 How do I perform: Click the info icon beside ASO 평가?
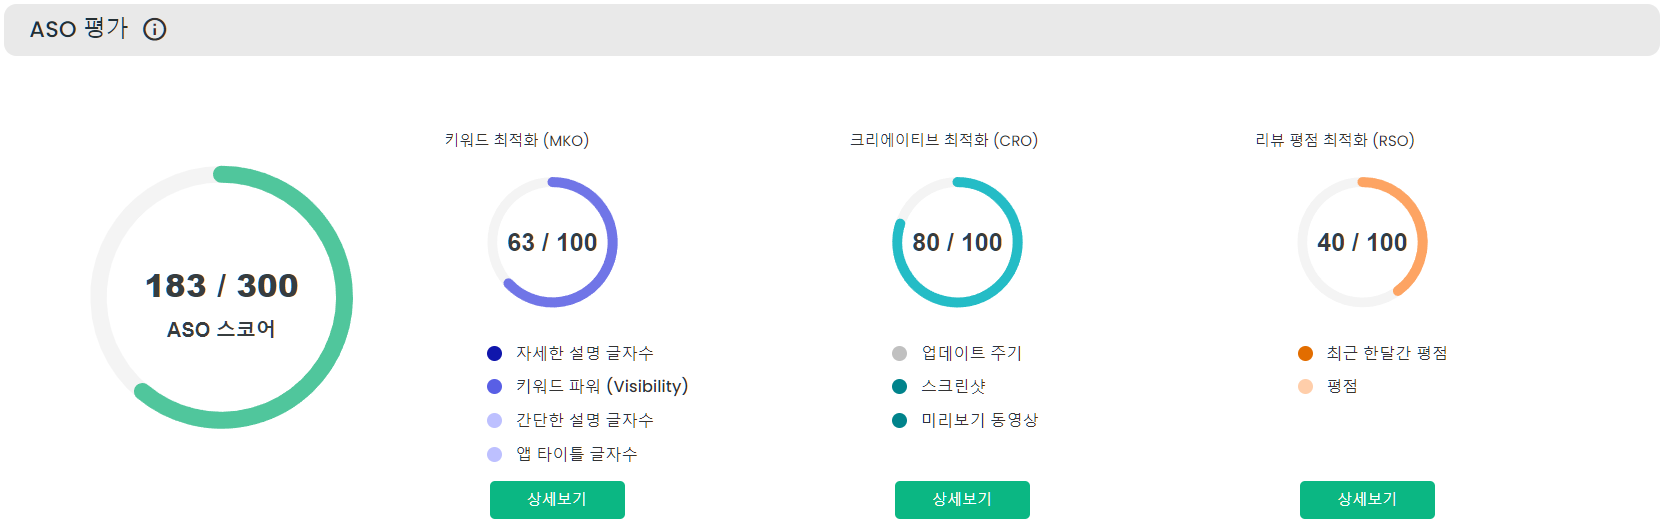point(155,29)
